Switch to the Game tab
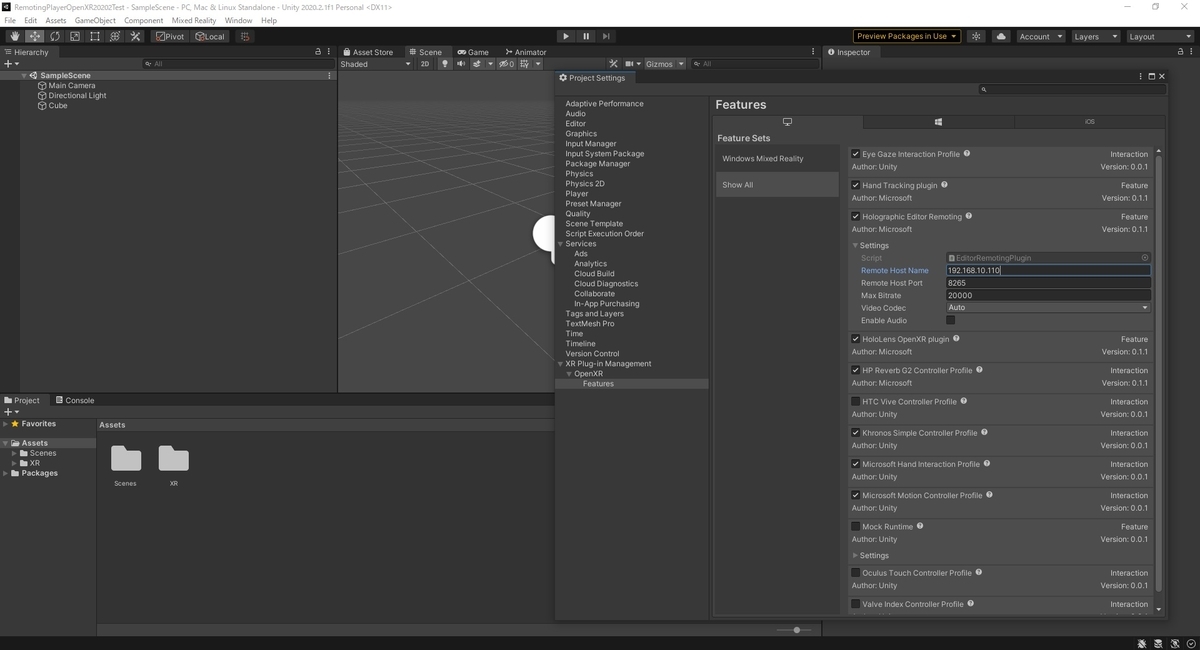This screenshot has width=1200, height=650. (474, 51)
